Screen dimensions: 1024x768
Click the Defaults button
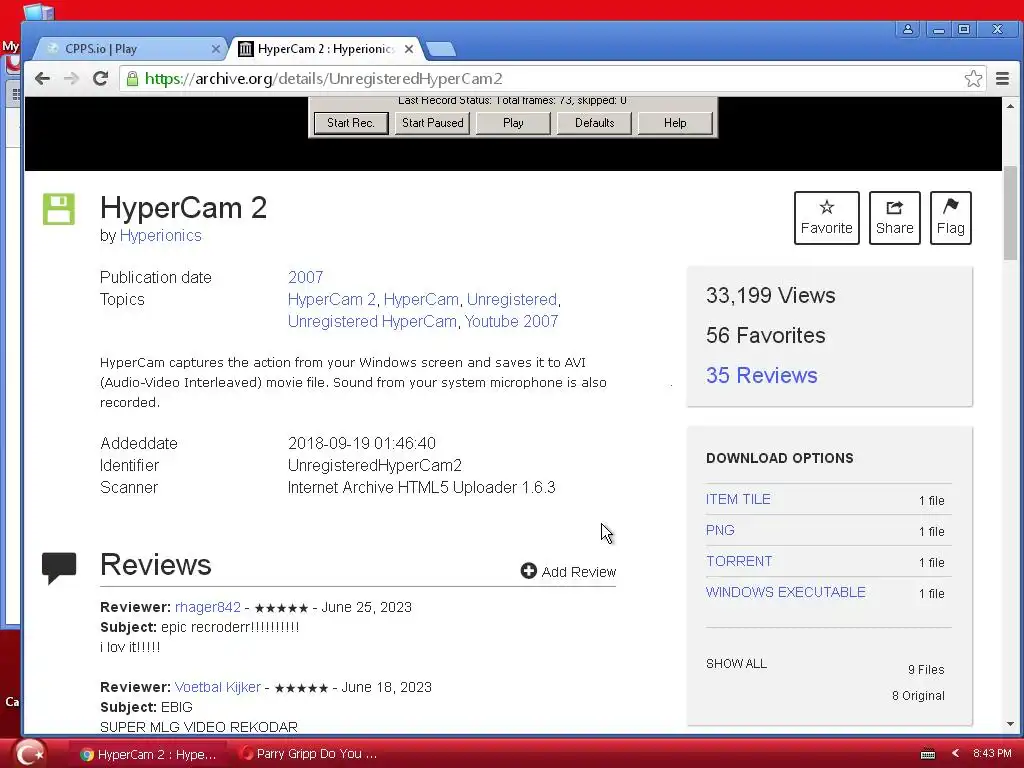click(x=594, y=123)
